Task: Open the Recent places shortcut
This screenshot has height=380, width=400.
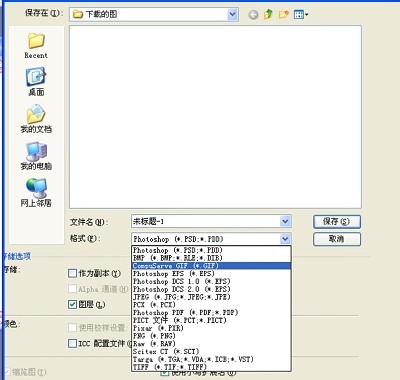Action: [36, 46]
